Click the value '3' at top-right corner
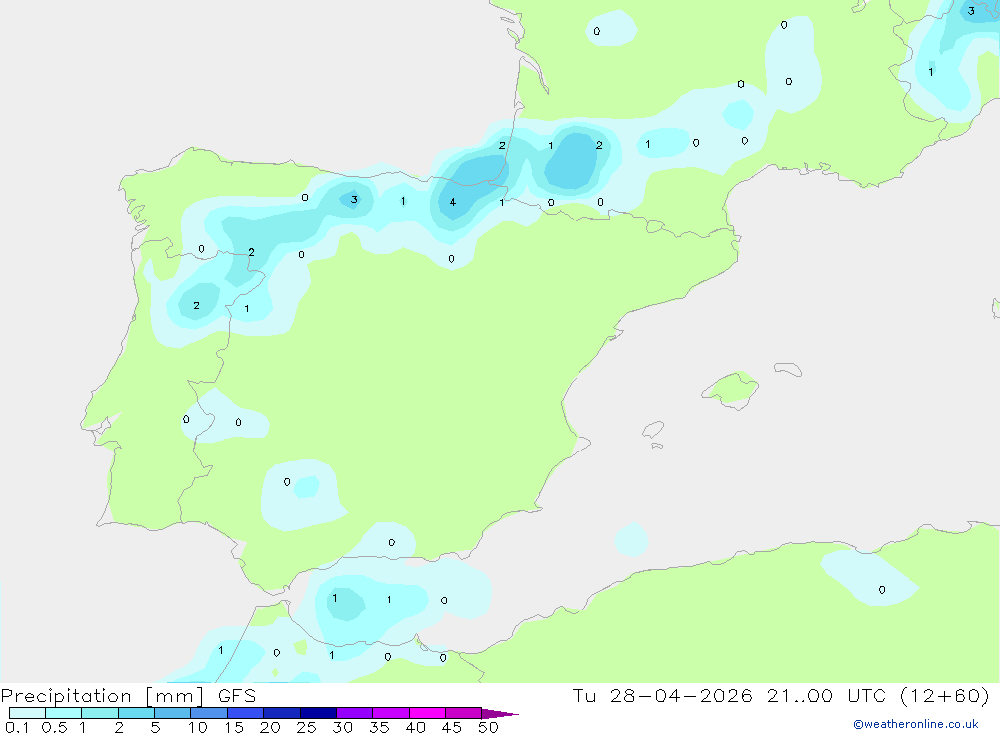Image resolution: width=1000 pixels, height=733 pixels. click(971, 11)
